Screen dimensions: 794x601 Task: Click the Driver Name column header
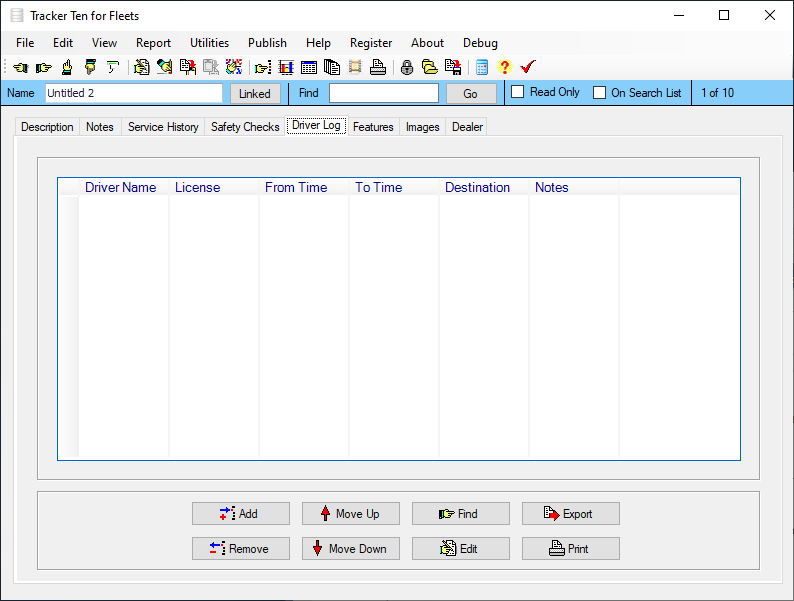pyautogui.click(x=121, y=187)
